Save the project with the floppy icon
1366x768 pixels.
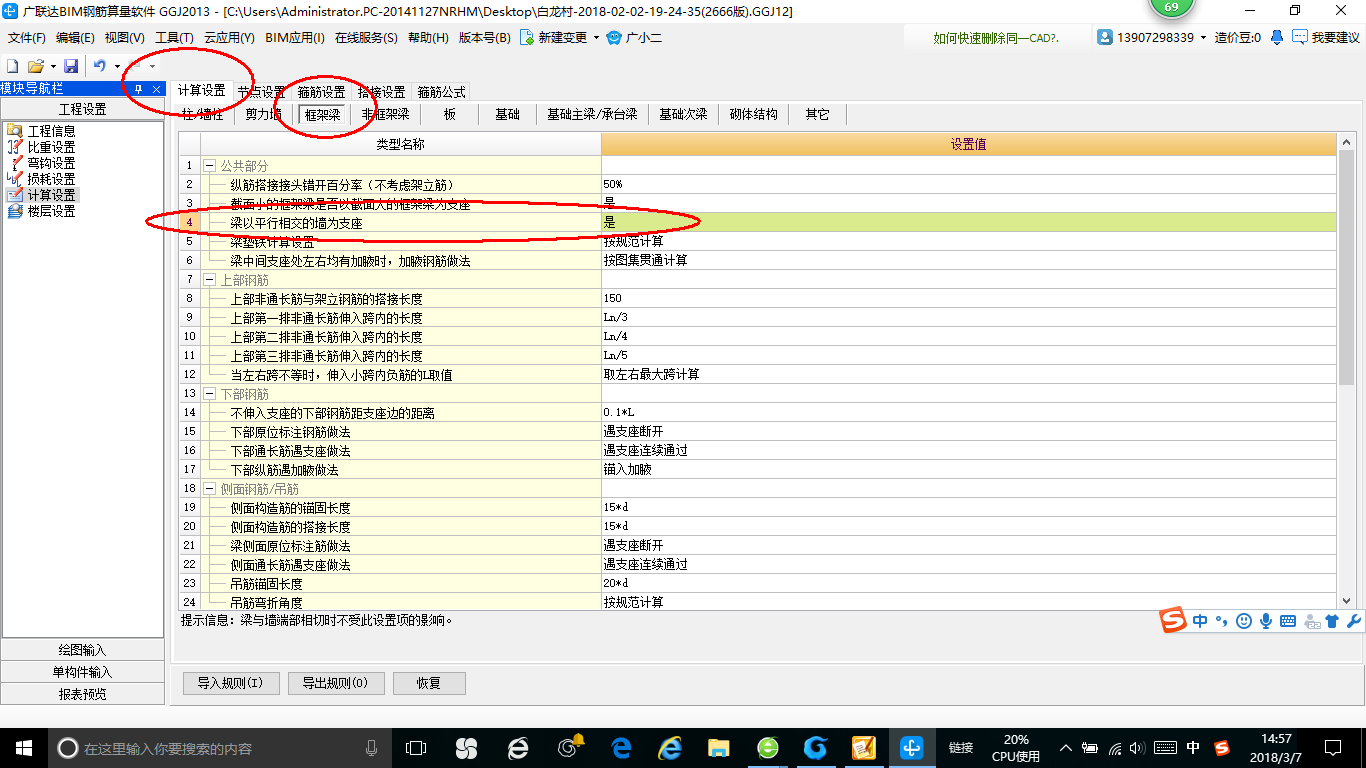71,66
